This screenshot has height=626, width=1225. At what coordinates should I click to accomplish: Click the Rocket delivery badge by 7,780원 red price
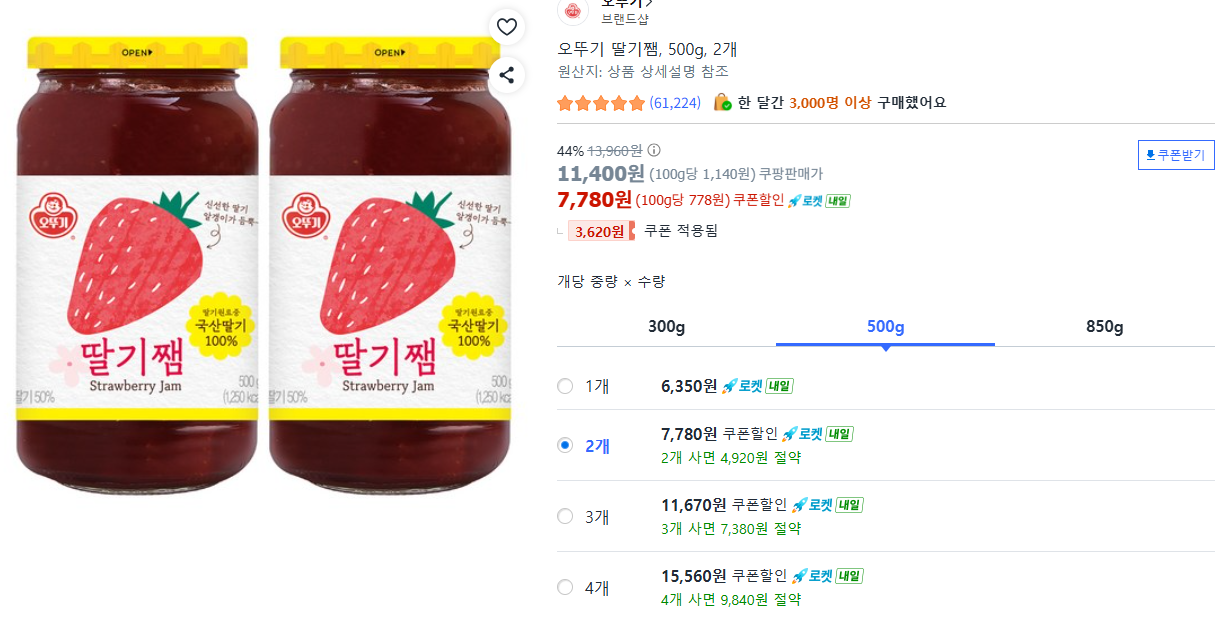point(819,200)
